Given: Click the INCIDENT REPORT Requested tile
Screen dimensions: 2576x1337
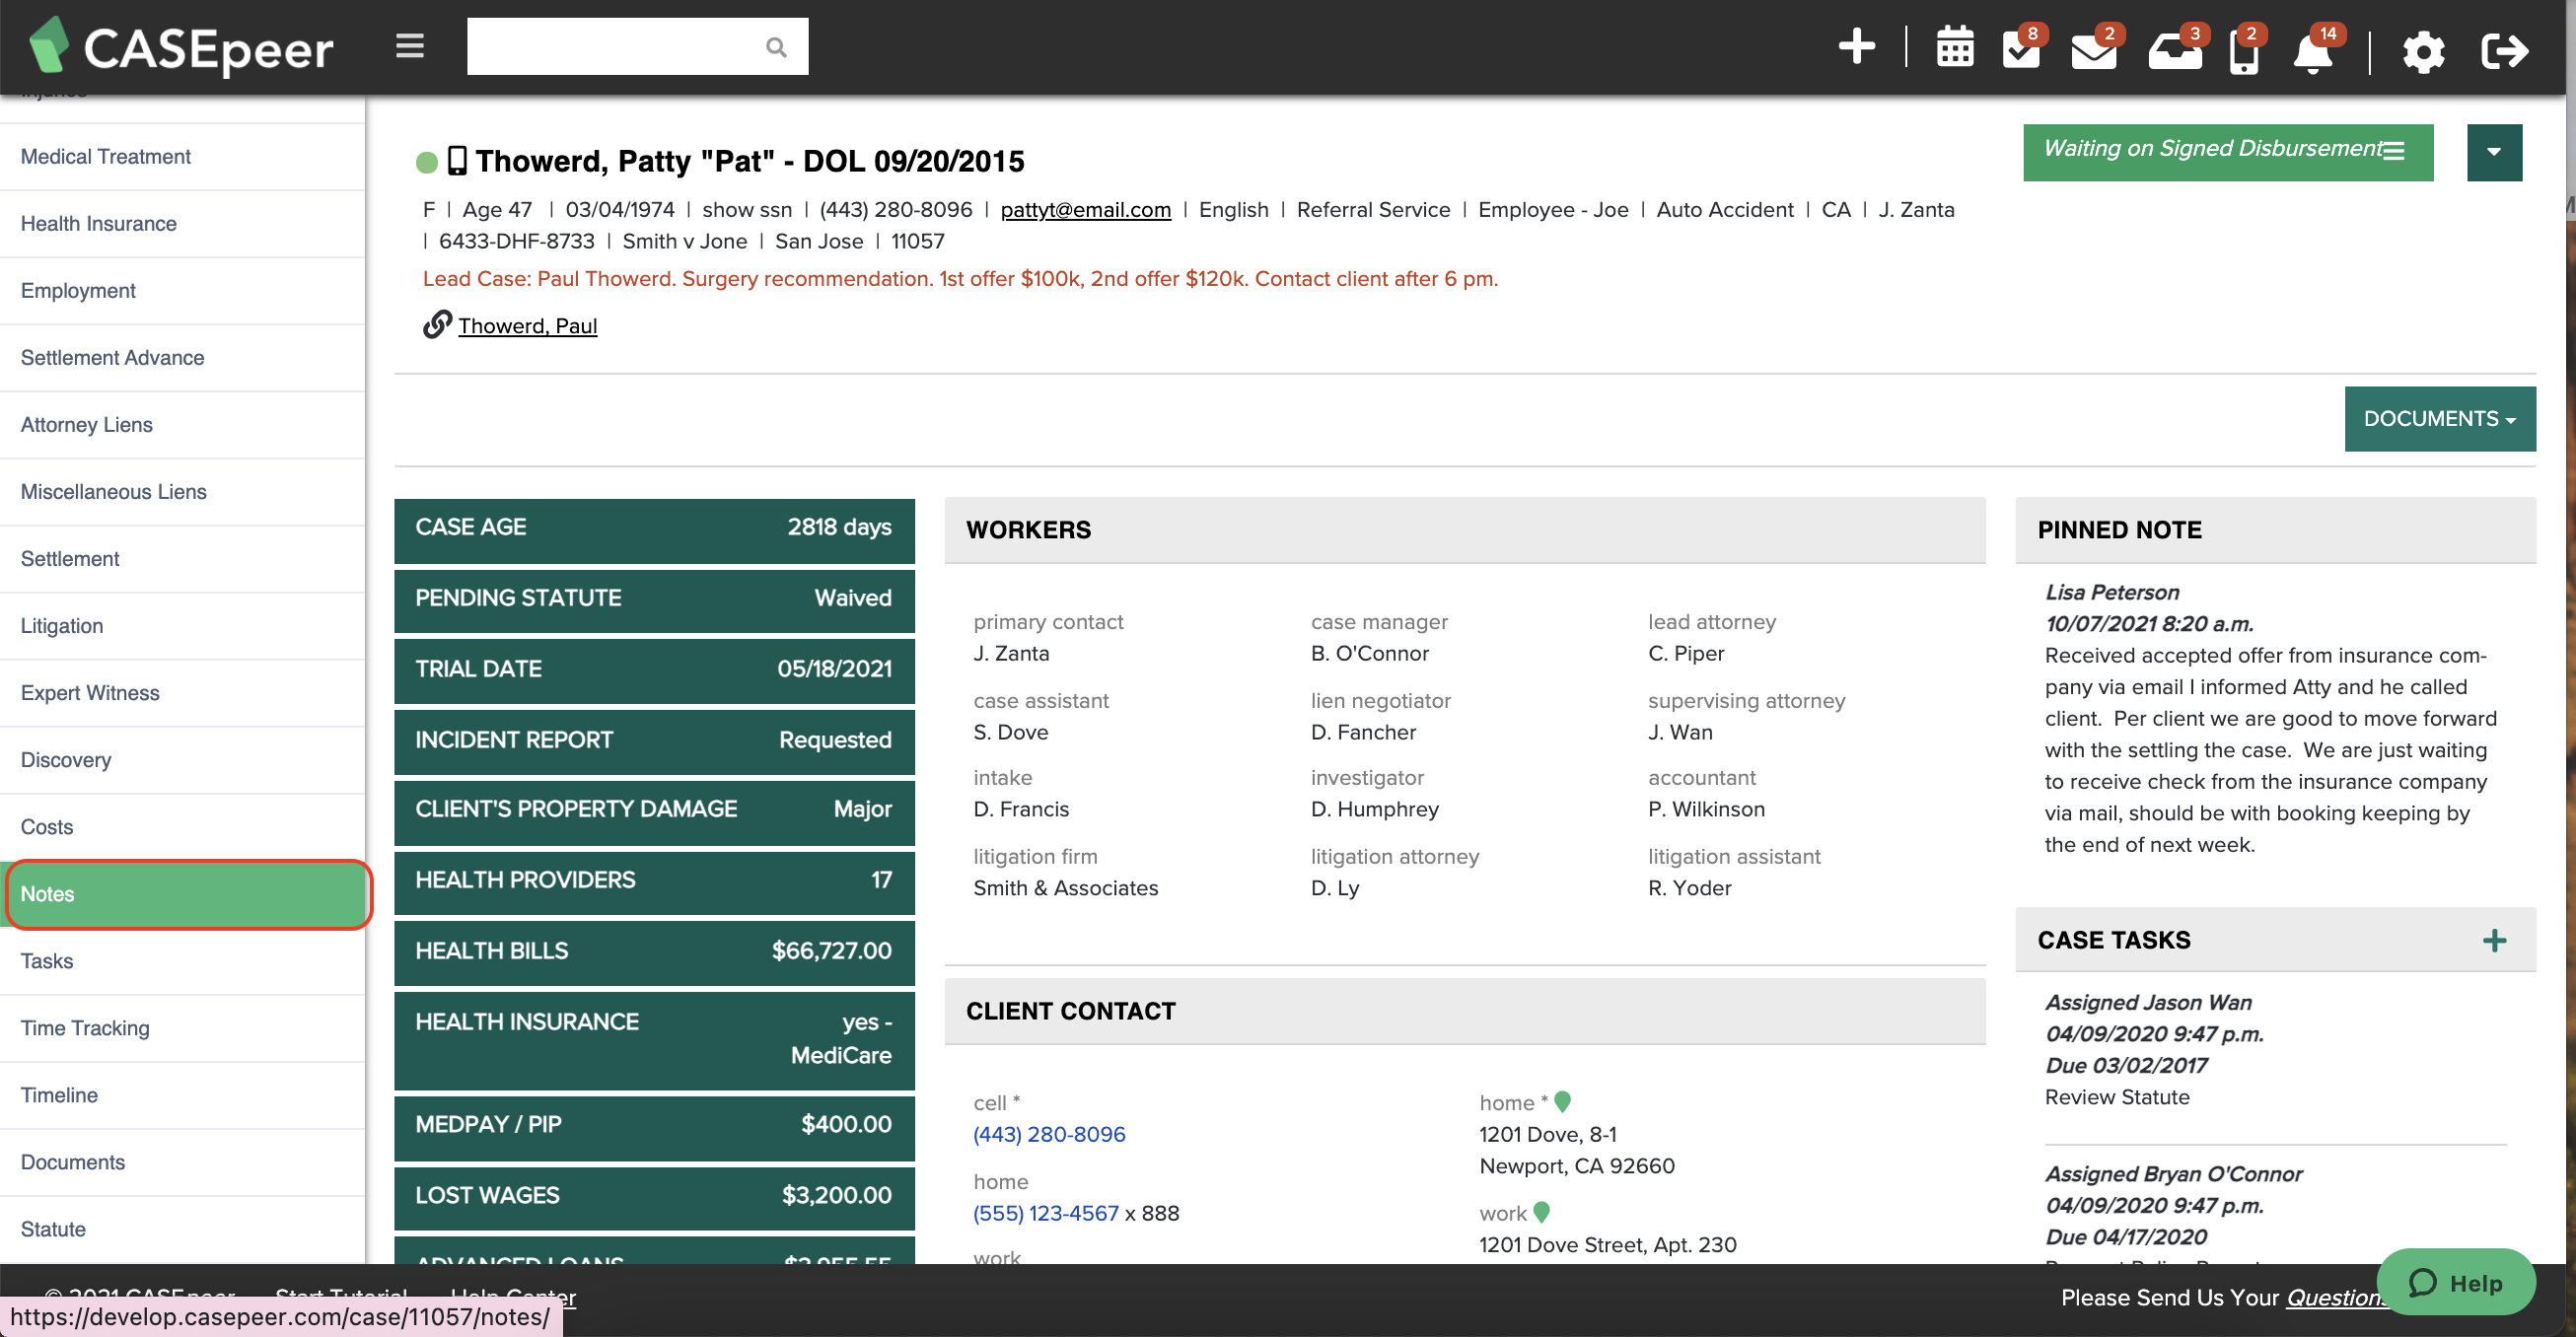Looking at the screenshot, I should pyautogui.click(x=654, y=740).
